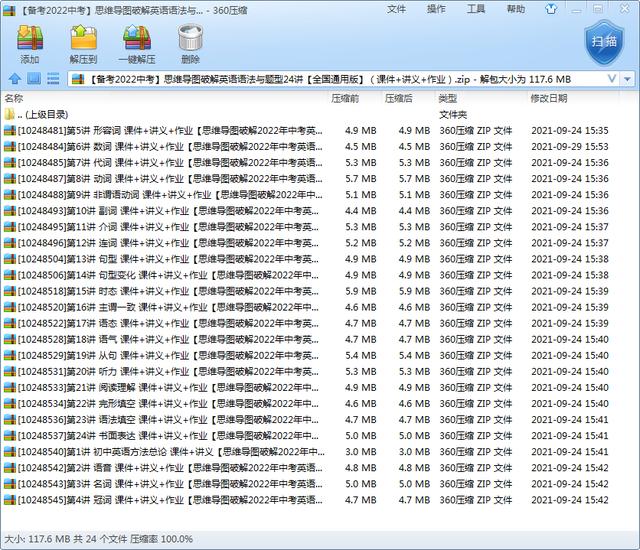Click zip icon of 第11讲 介词 row
Screen dimensions: 640x550
[9, 227]
